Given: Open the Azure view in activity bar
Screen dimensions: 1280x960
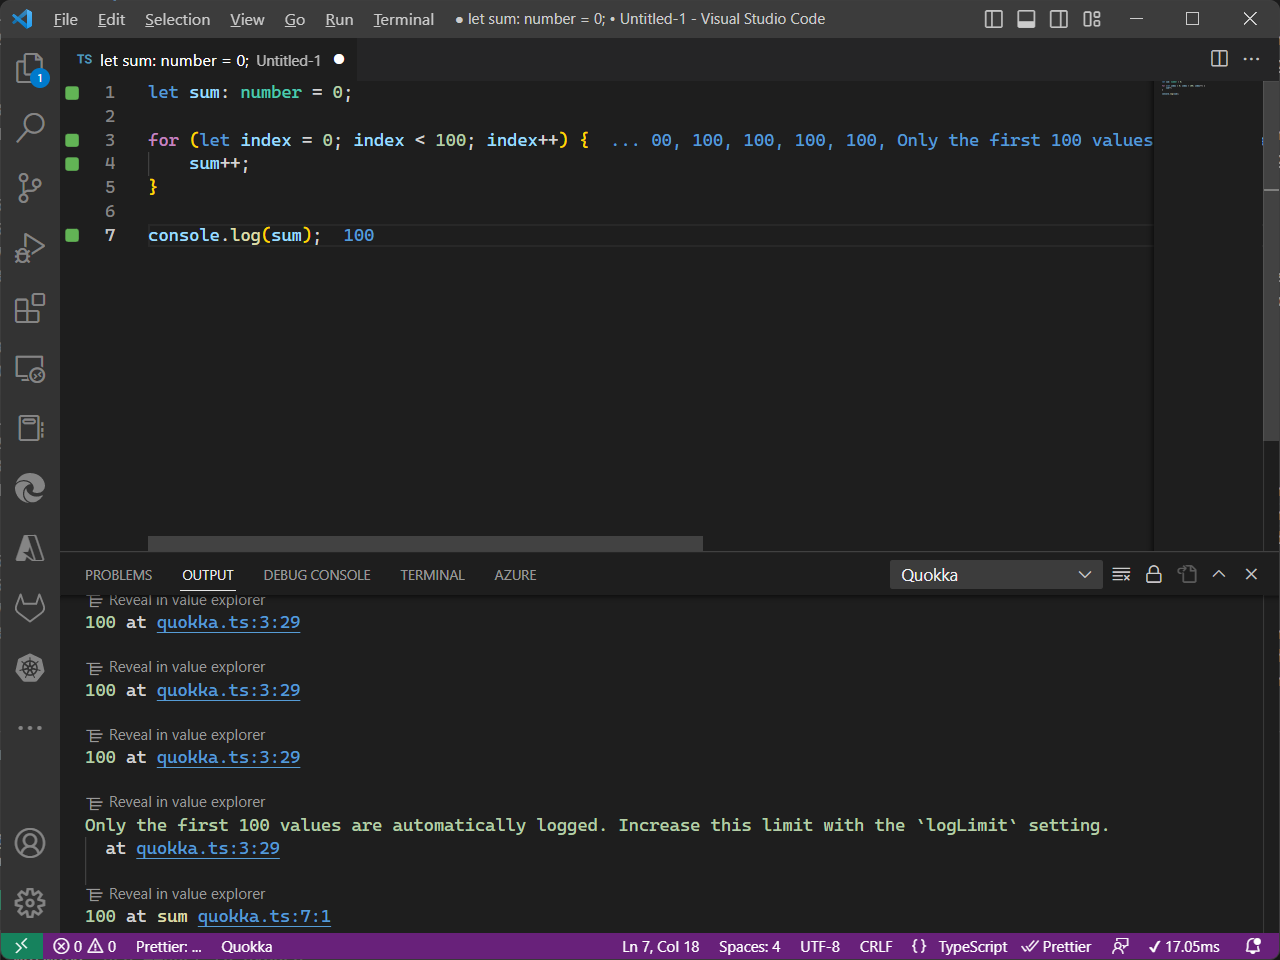Looking at the screenshot, I should [x=30, y=548].
